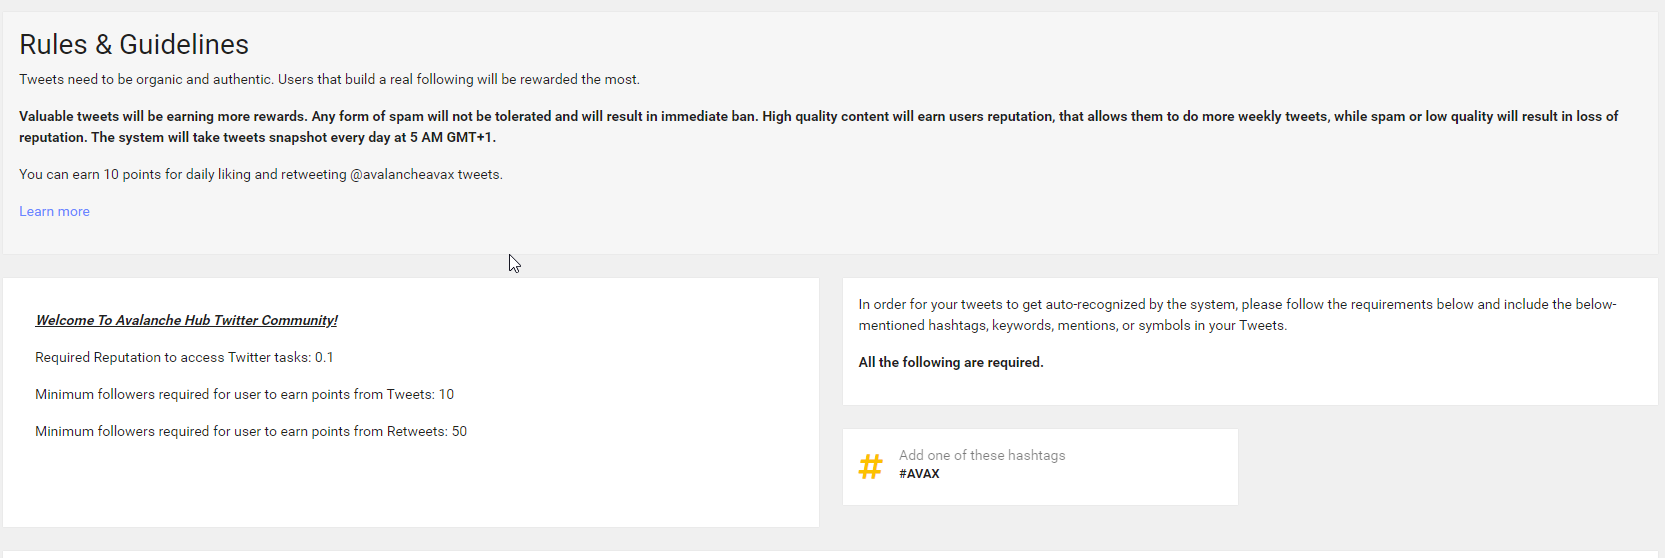Click 'All the following are required' text

(950, 362)
